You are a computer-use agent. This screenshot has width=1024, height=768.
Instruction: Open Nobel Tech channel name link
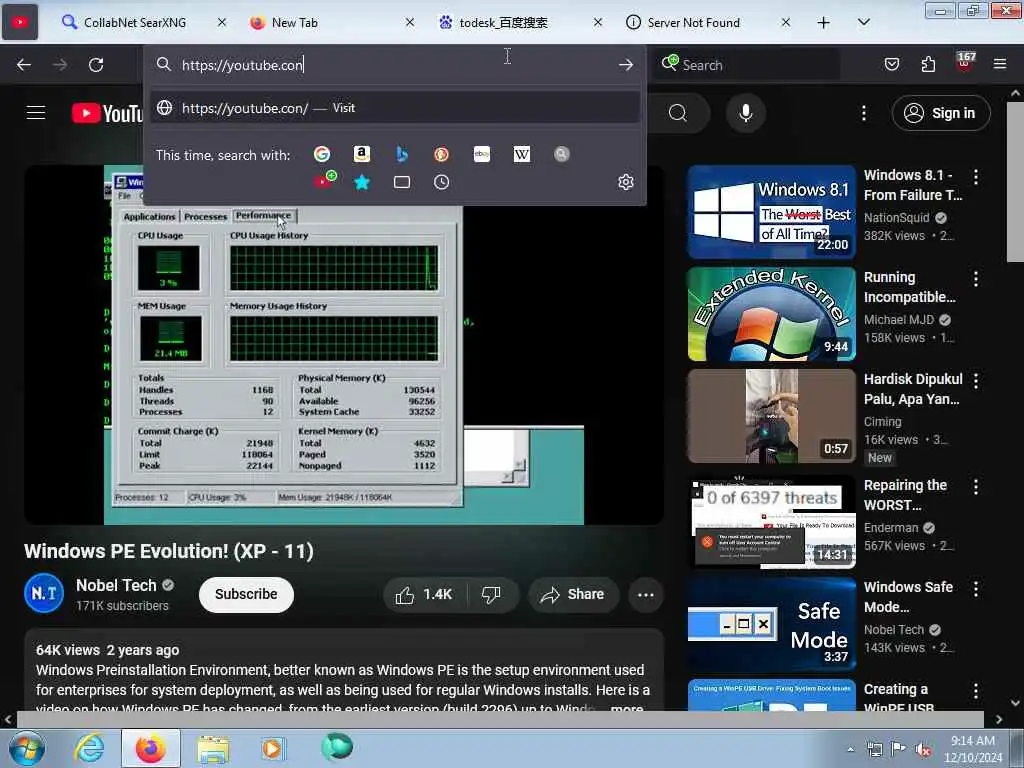click(x=116, y=585)
